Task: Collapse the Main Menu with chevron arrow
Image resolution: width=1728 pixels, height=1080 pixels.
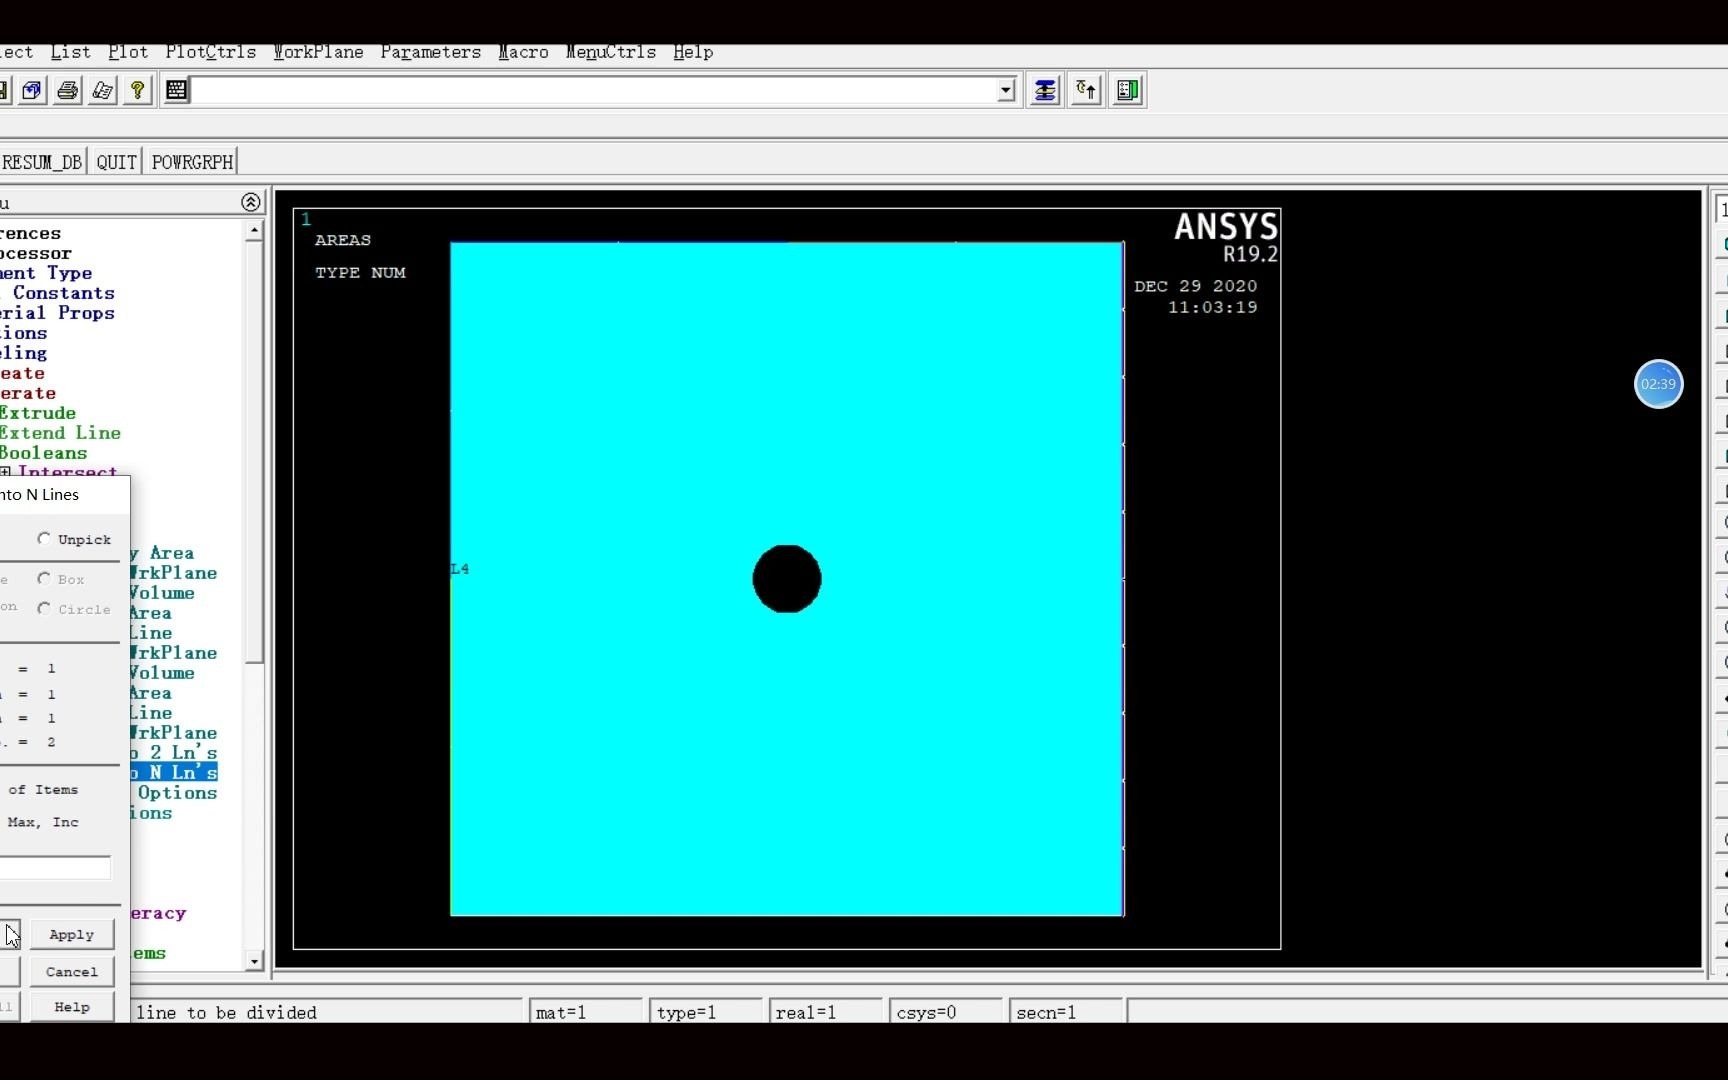Action: click(251, 201)
